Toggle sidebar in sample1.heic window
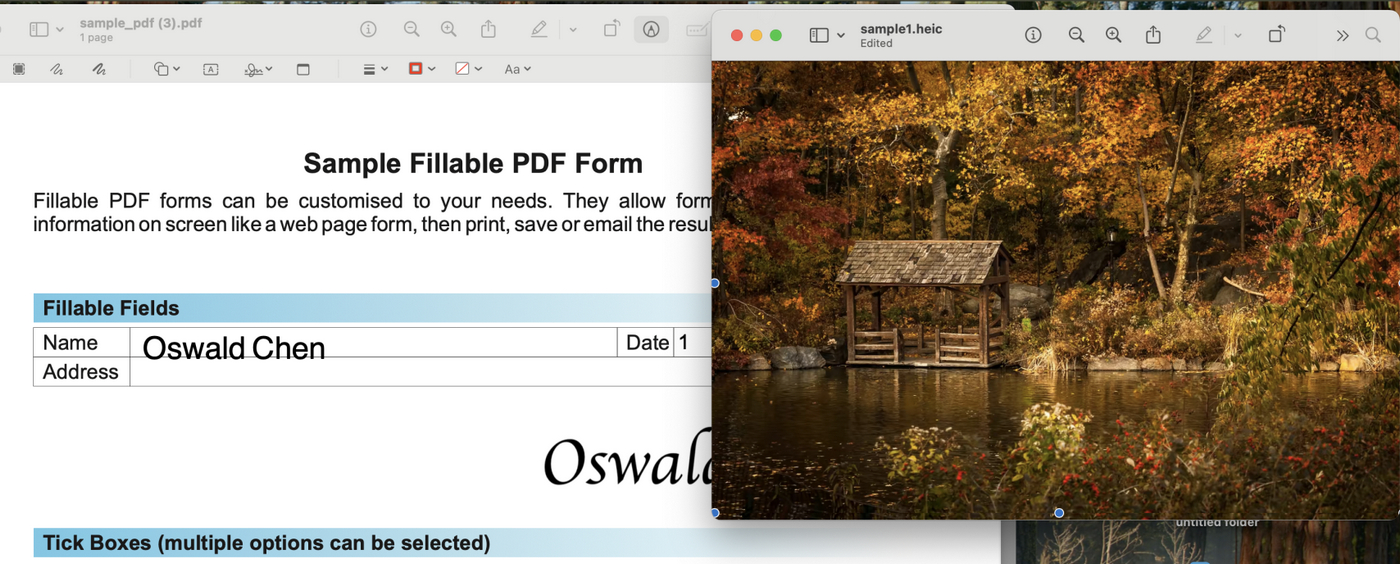 (x=819, y=35)
